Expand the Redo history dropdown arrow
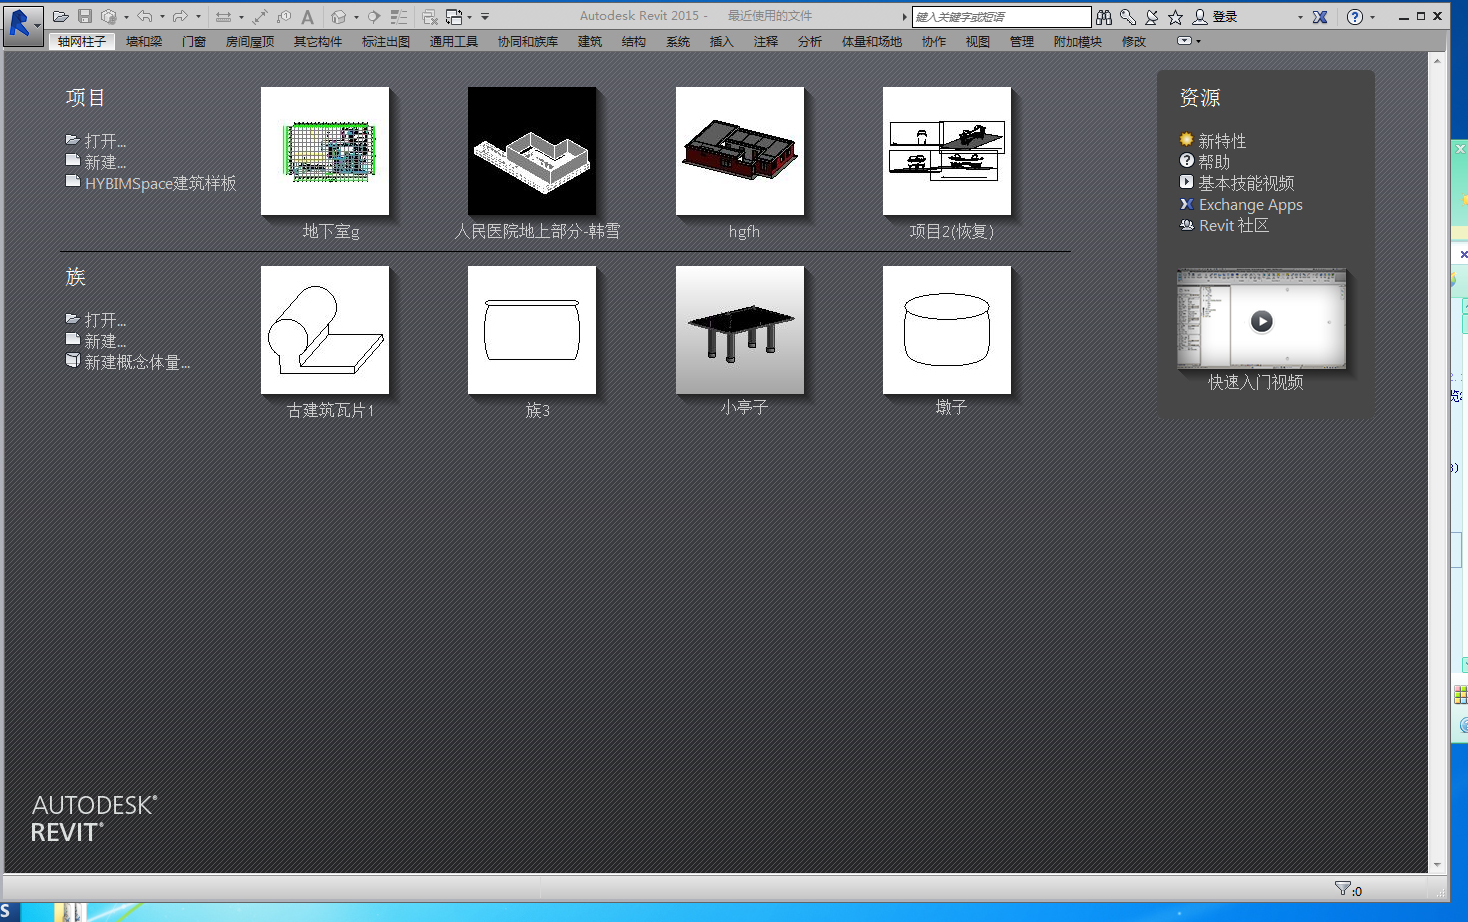Viewport: 1468px width, 922px height. [x=198, y=17]
